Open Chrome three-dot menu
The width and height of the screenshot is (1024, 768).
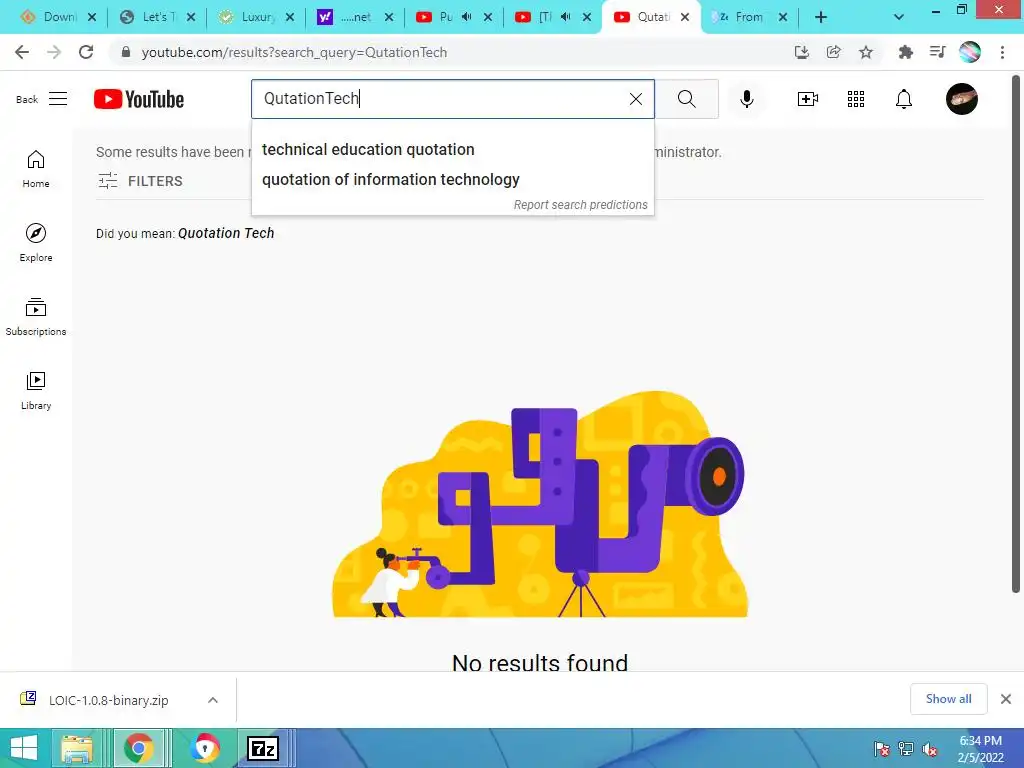[x=1002, y=52]
